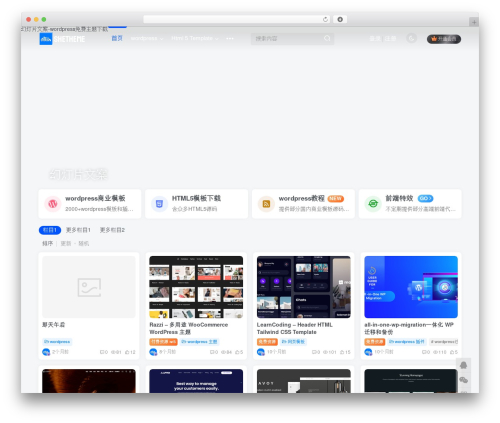Click the orange free badge on LearnCoding post
This screenshot has height=423, width=500.
pyautogui.click(x=267, y=342)
